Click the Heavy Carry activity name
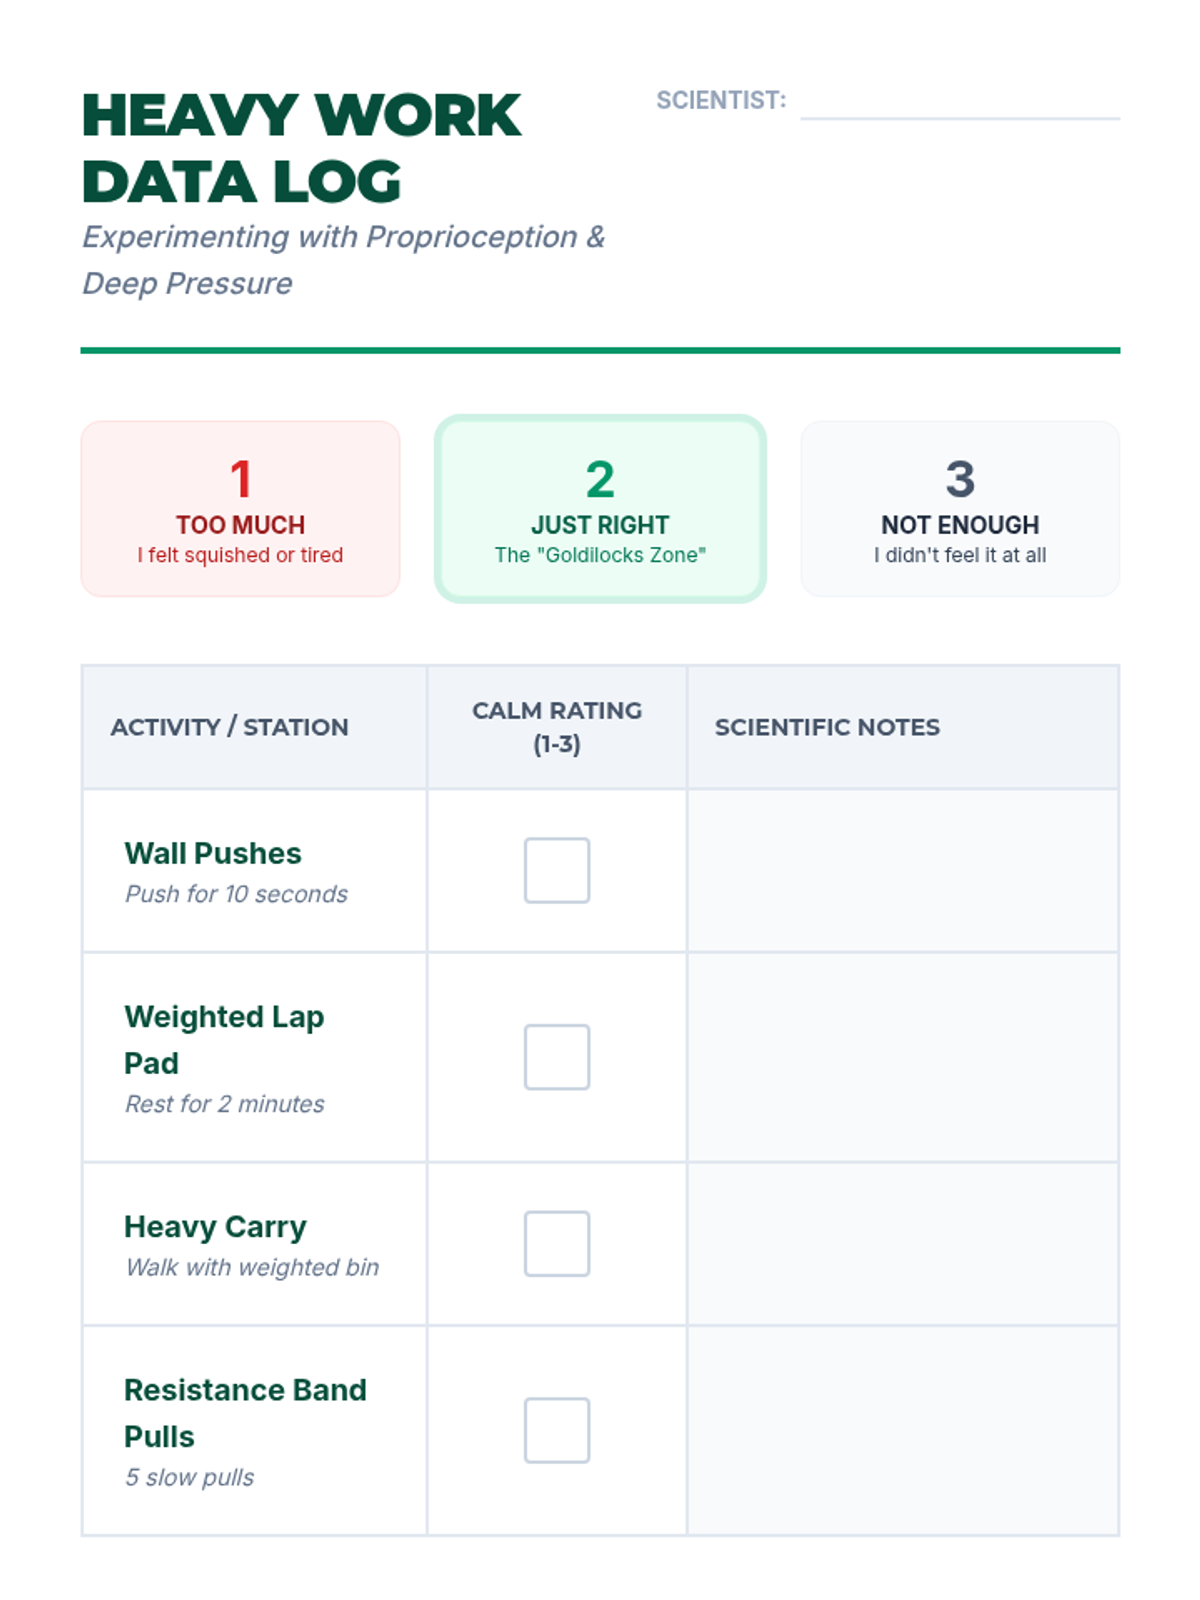Viewport: 1200px width, 1600px height. (x=215, y=1226)
